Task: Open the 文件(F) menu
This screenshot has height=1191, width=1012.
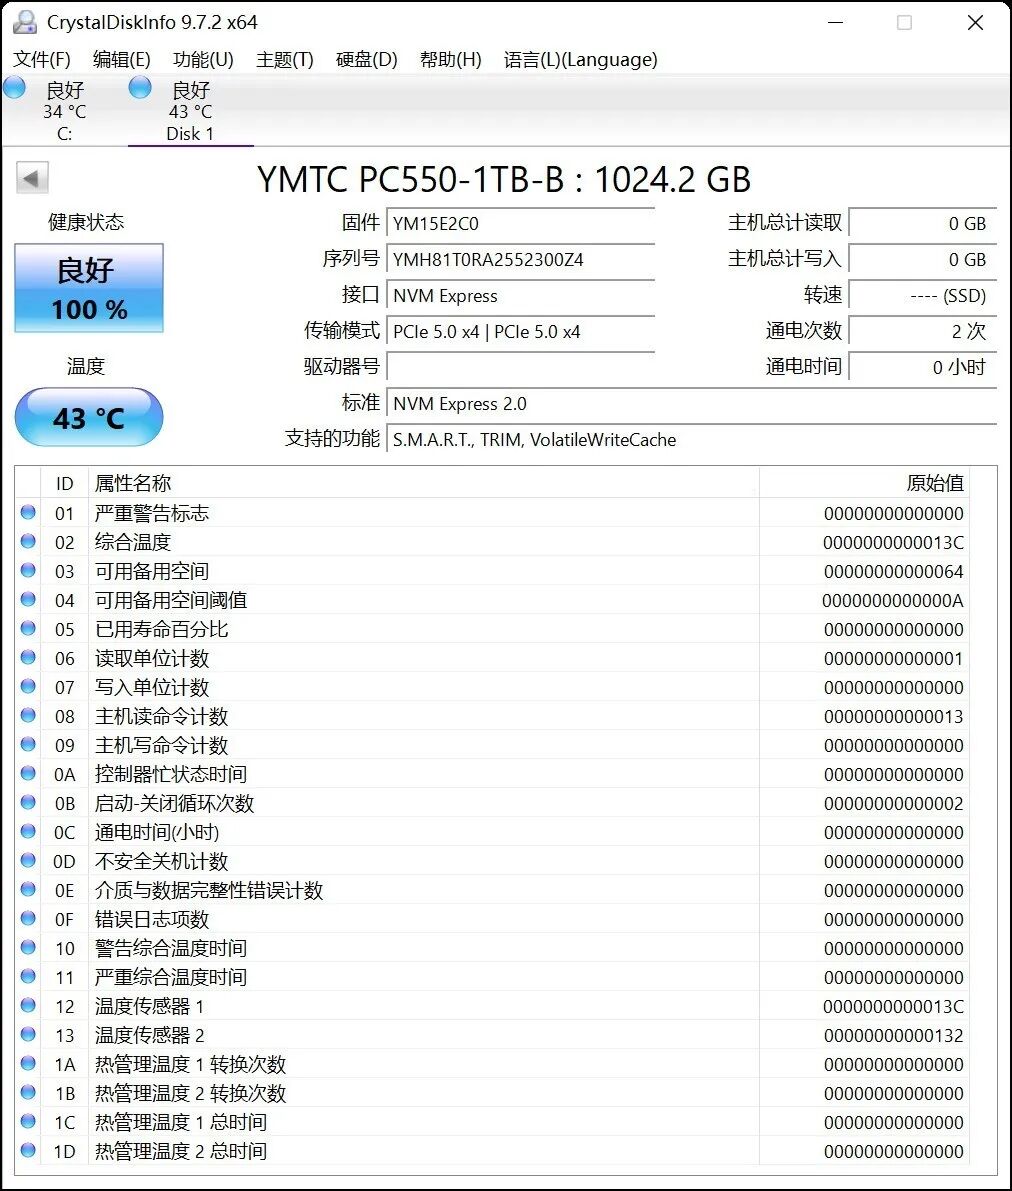Action: [x=41, y=59]
